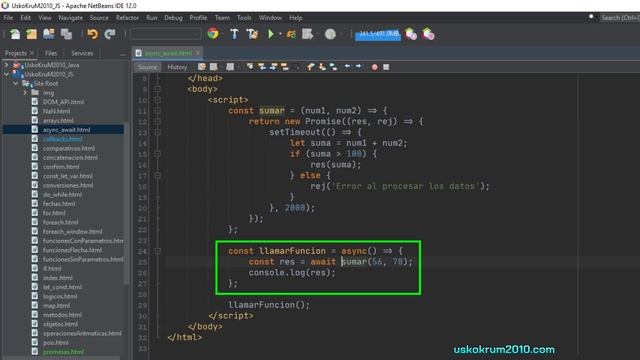Select the Projects tab

coord(16,53)
